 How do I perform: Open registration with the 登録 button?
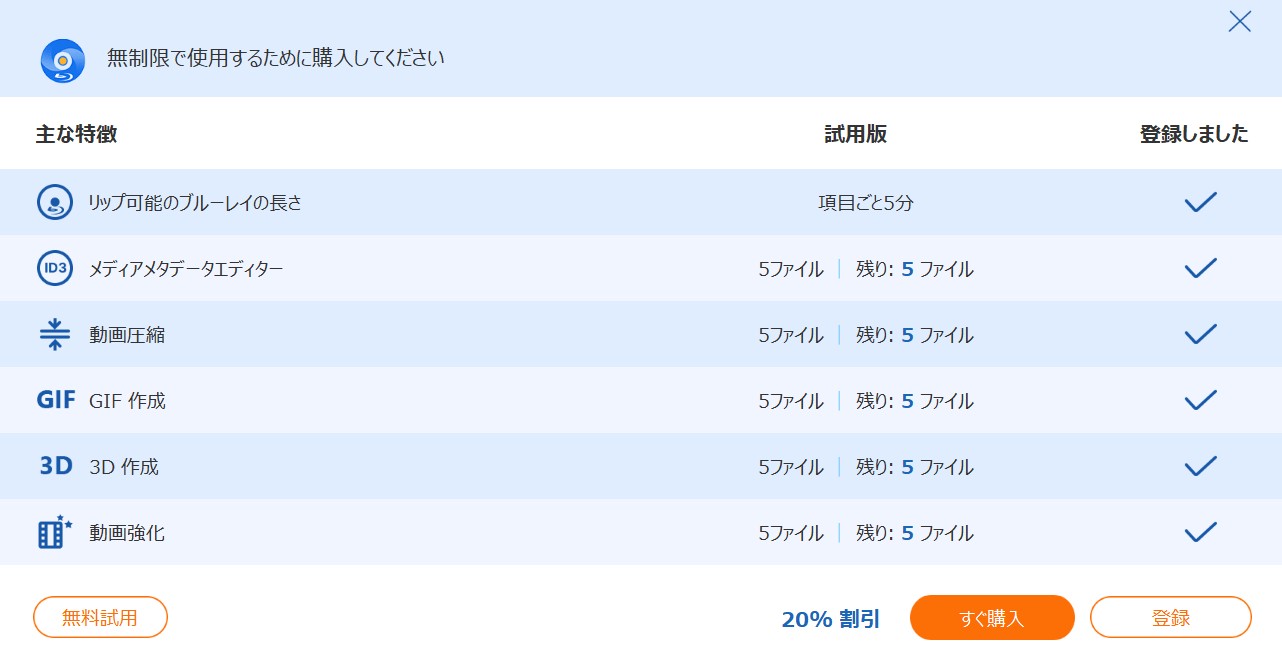1170,617
